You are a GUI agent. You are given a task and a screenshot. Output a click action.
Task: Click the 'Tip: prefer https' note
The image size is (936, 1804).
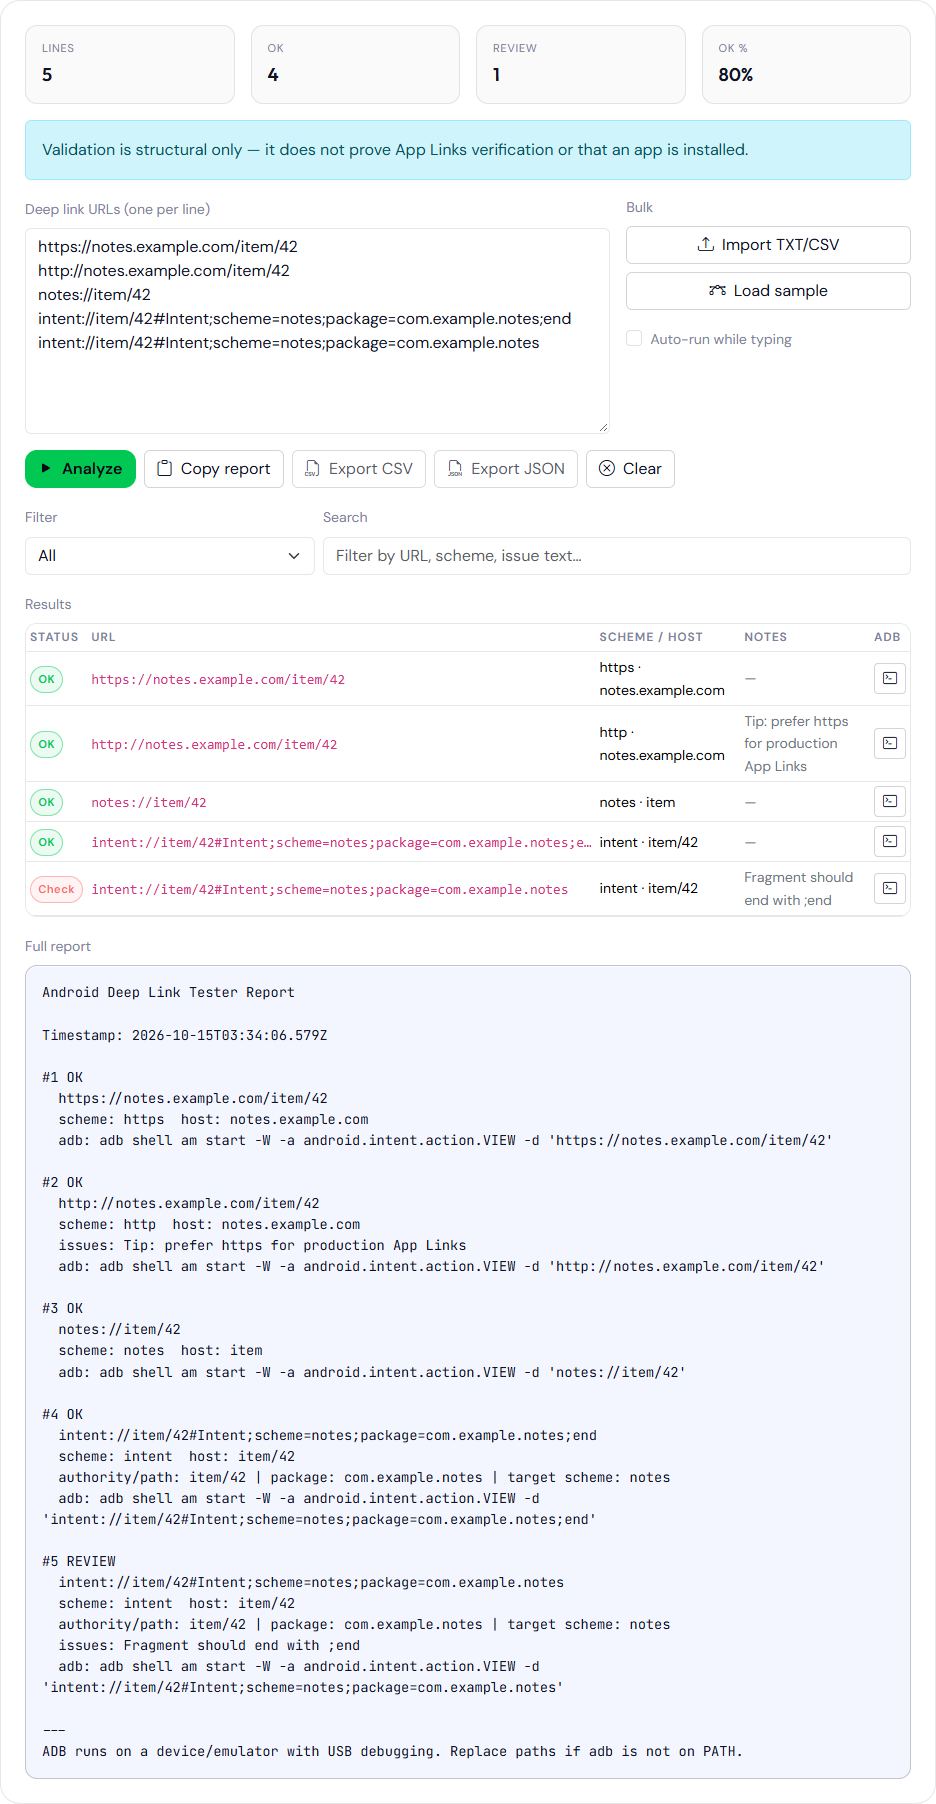[x=796, y=744]
